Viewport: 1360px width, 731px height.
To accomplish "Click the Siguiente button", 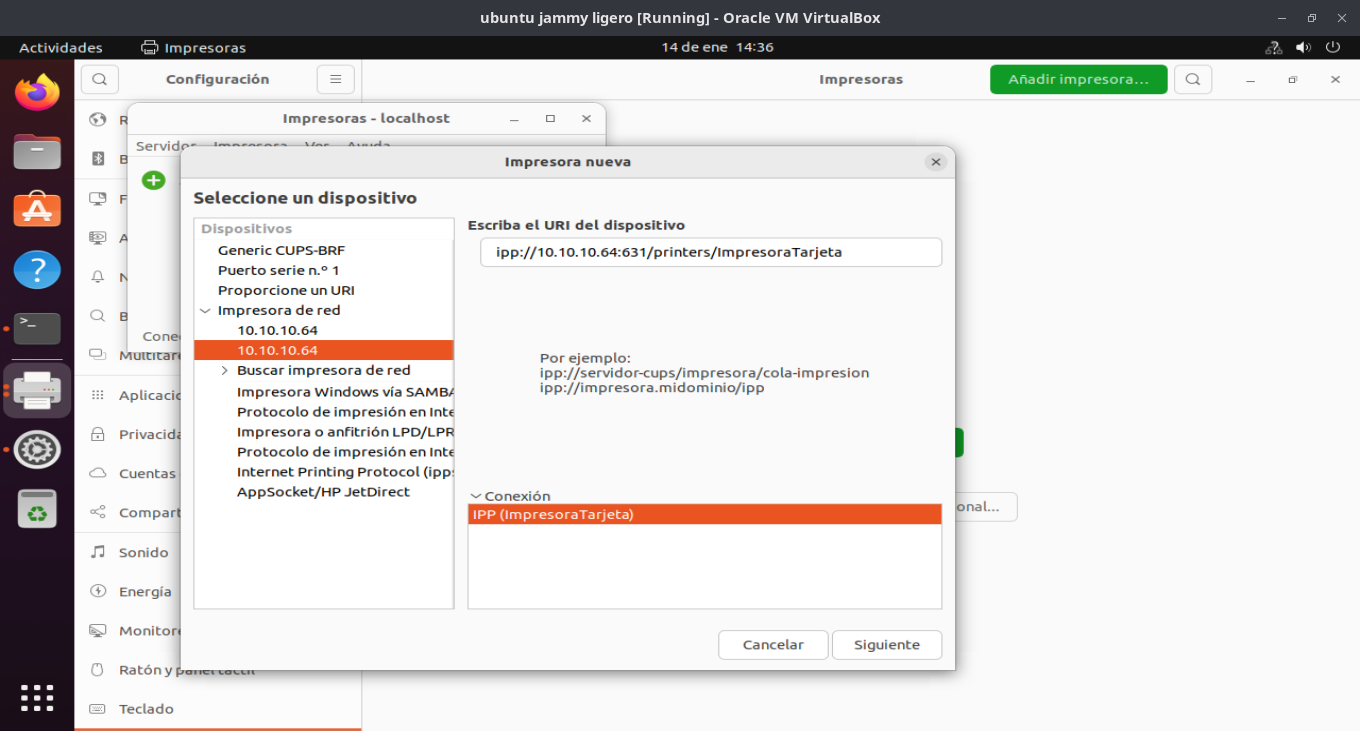I will point(886,645).
